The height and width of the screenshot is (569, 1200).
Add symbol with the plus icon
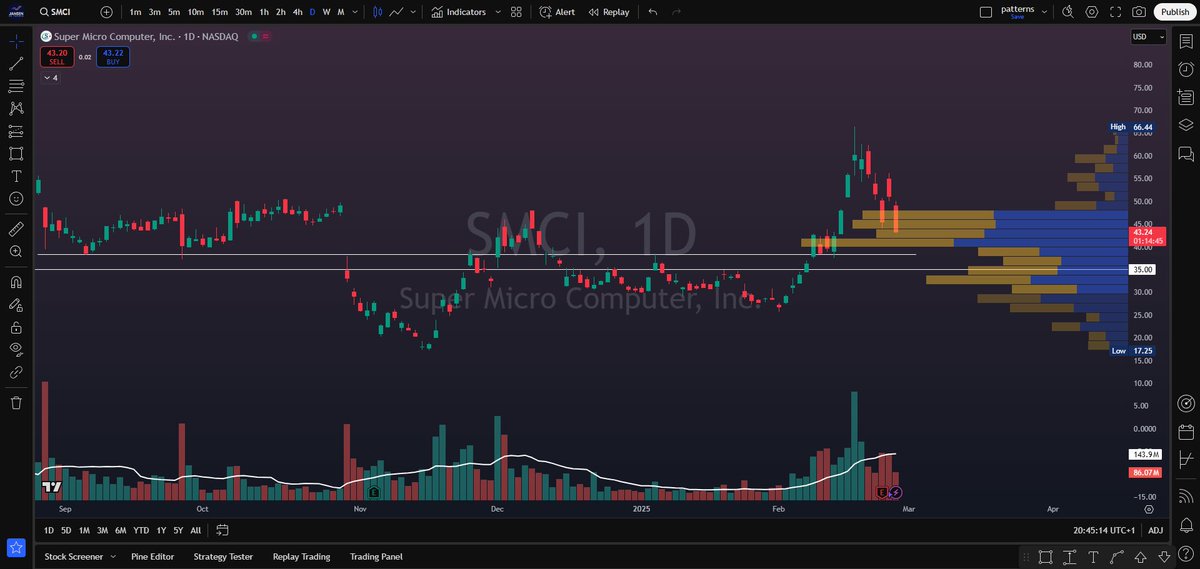(x=107, y=12)
